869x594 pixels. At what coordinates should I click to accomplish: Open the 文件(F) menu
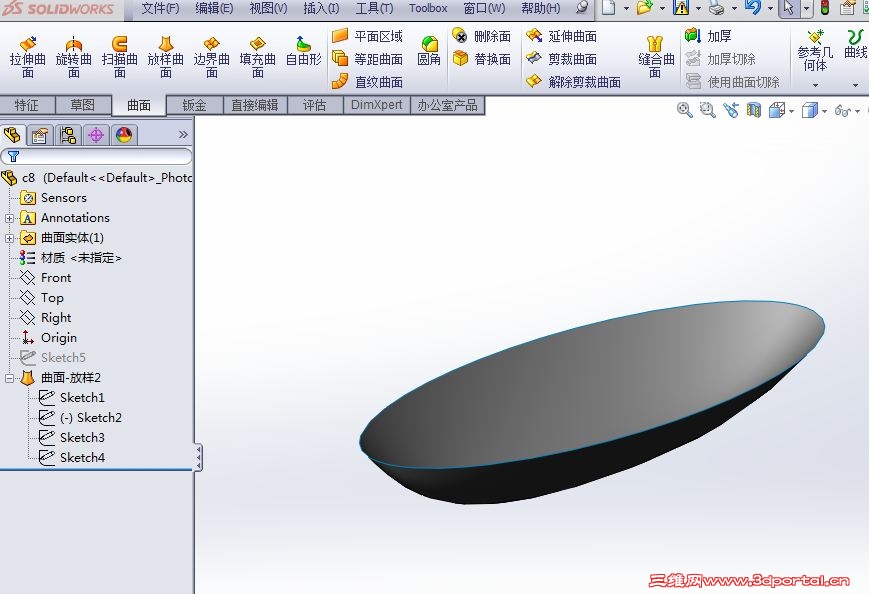[160, 8]
